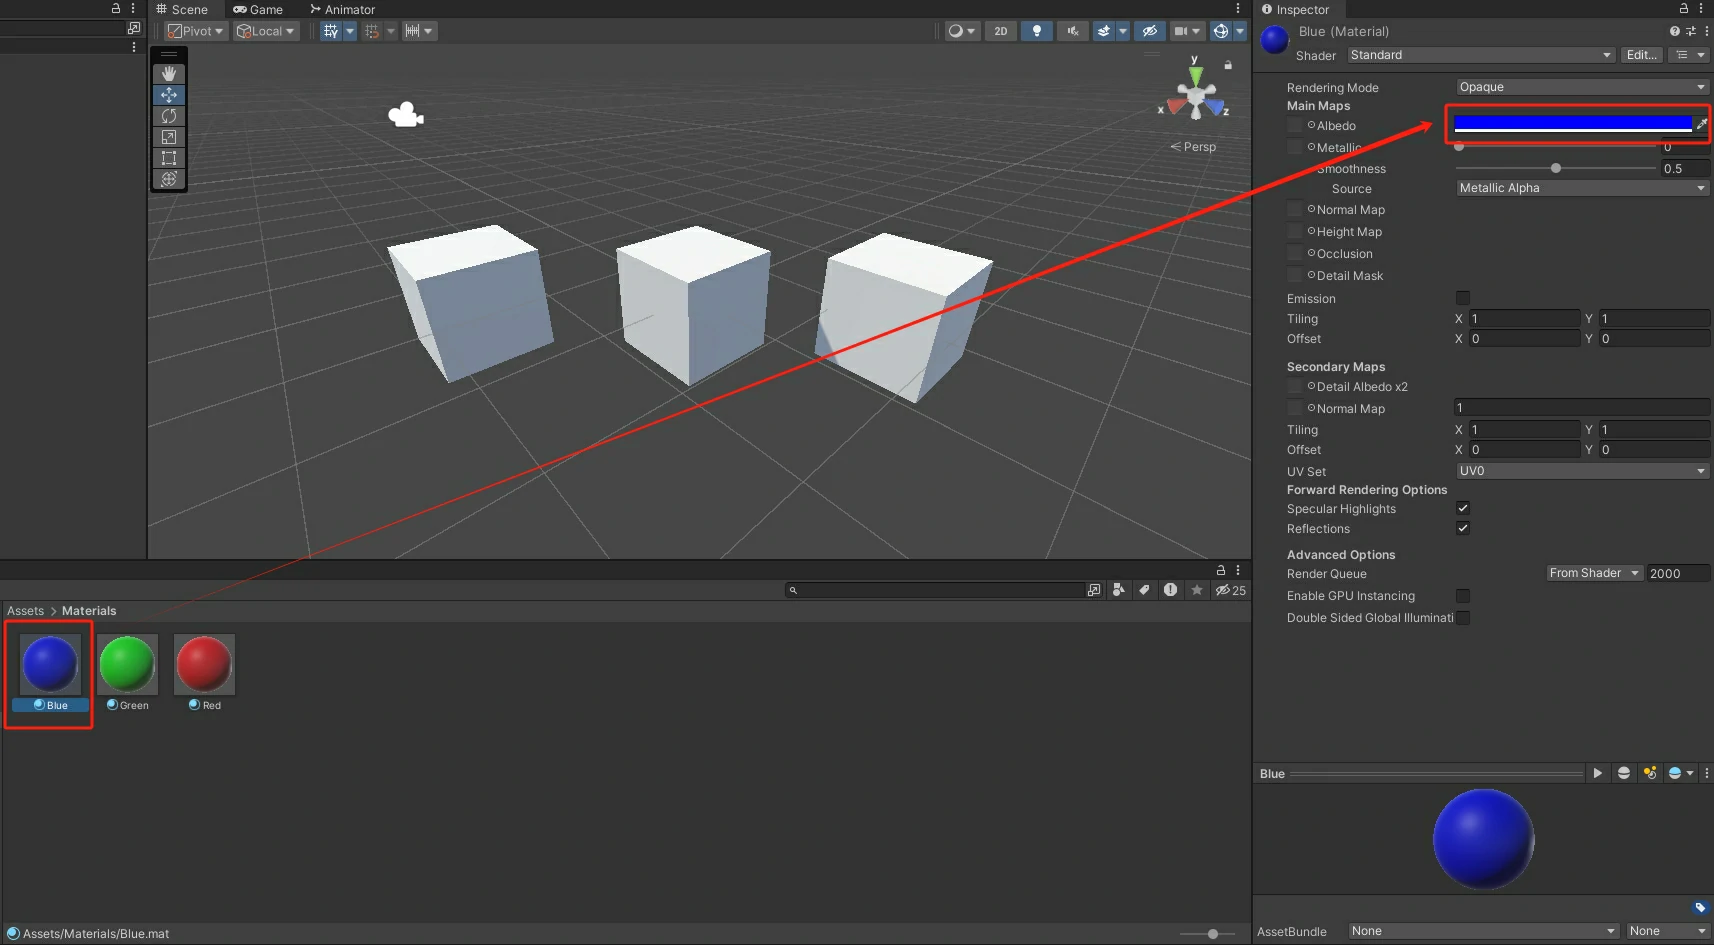Toggle hidden packages count 25
Viewport: 1714px width, 945px height.
1231,590
